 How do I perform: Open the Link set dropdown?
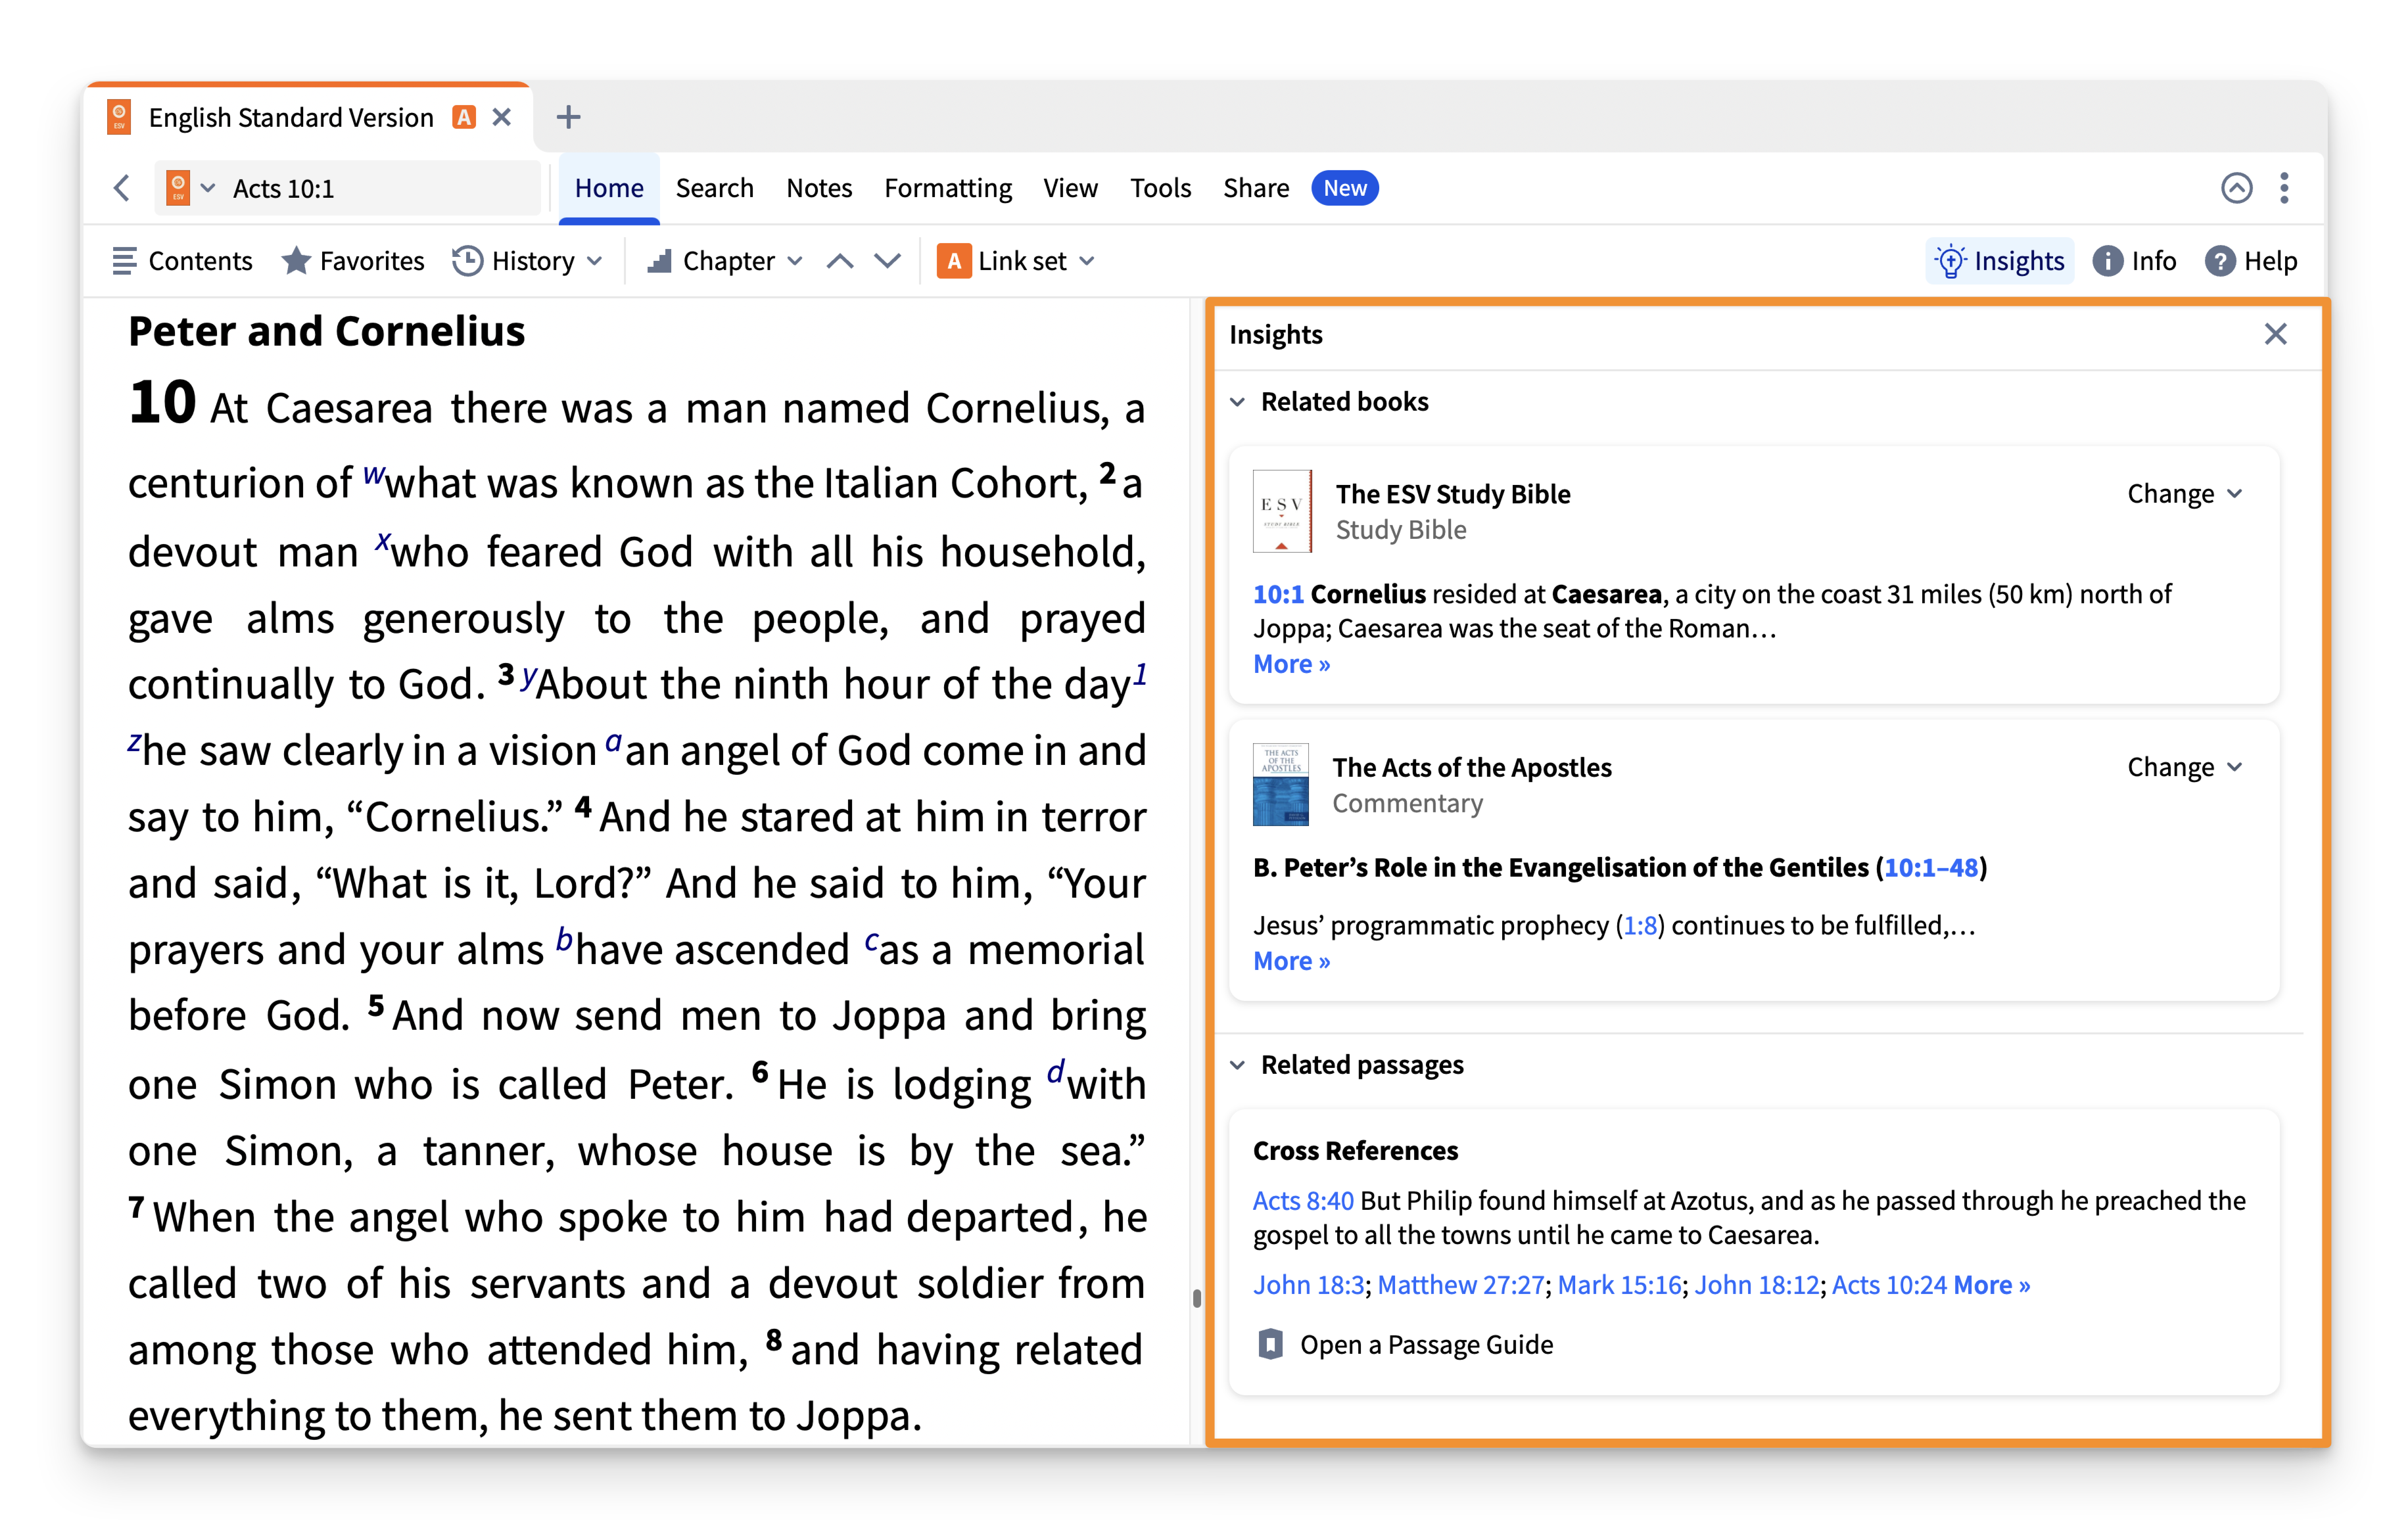coord(1016,261)
